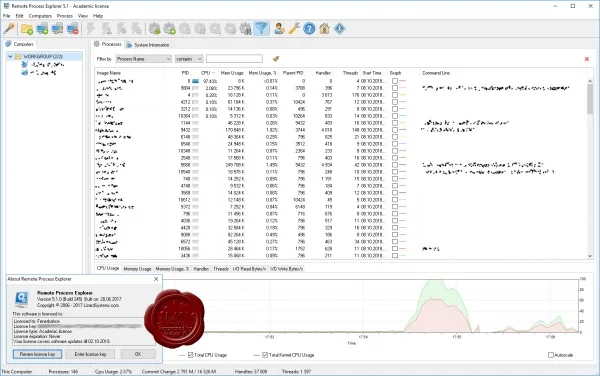Select the WORKGROUP (2/2) tree item
Screen dimensions: 600x376
tap(43, 57)
